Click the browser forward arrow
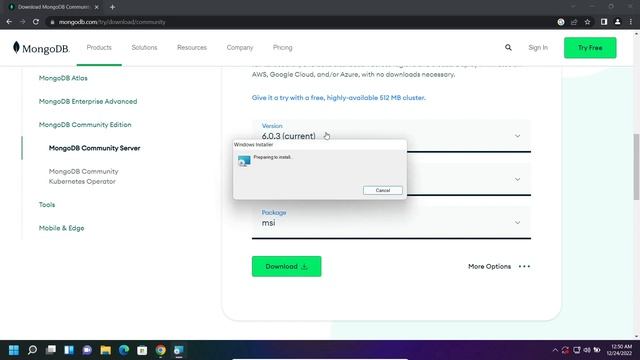 [x=22, y=22]
